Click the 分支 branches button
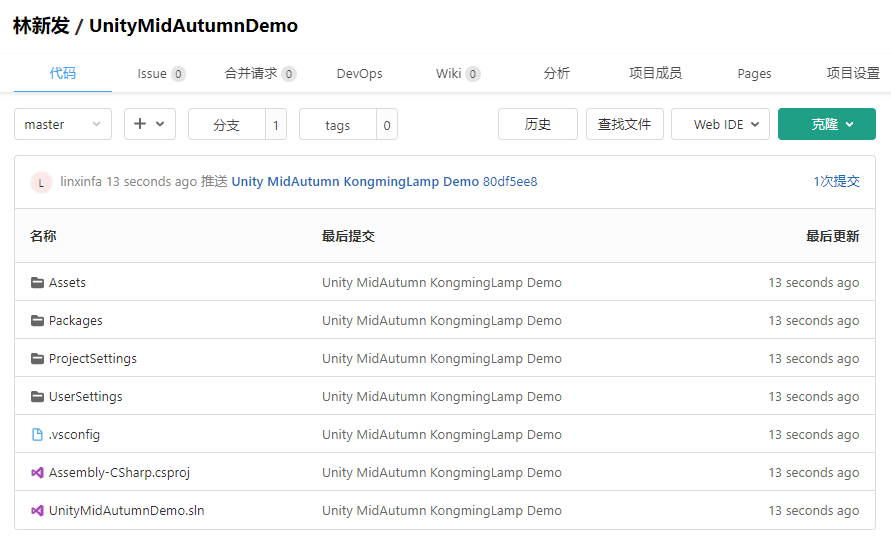891x543 pixels. (227, 124)
